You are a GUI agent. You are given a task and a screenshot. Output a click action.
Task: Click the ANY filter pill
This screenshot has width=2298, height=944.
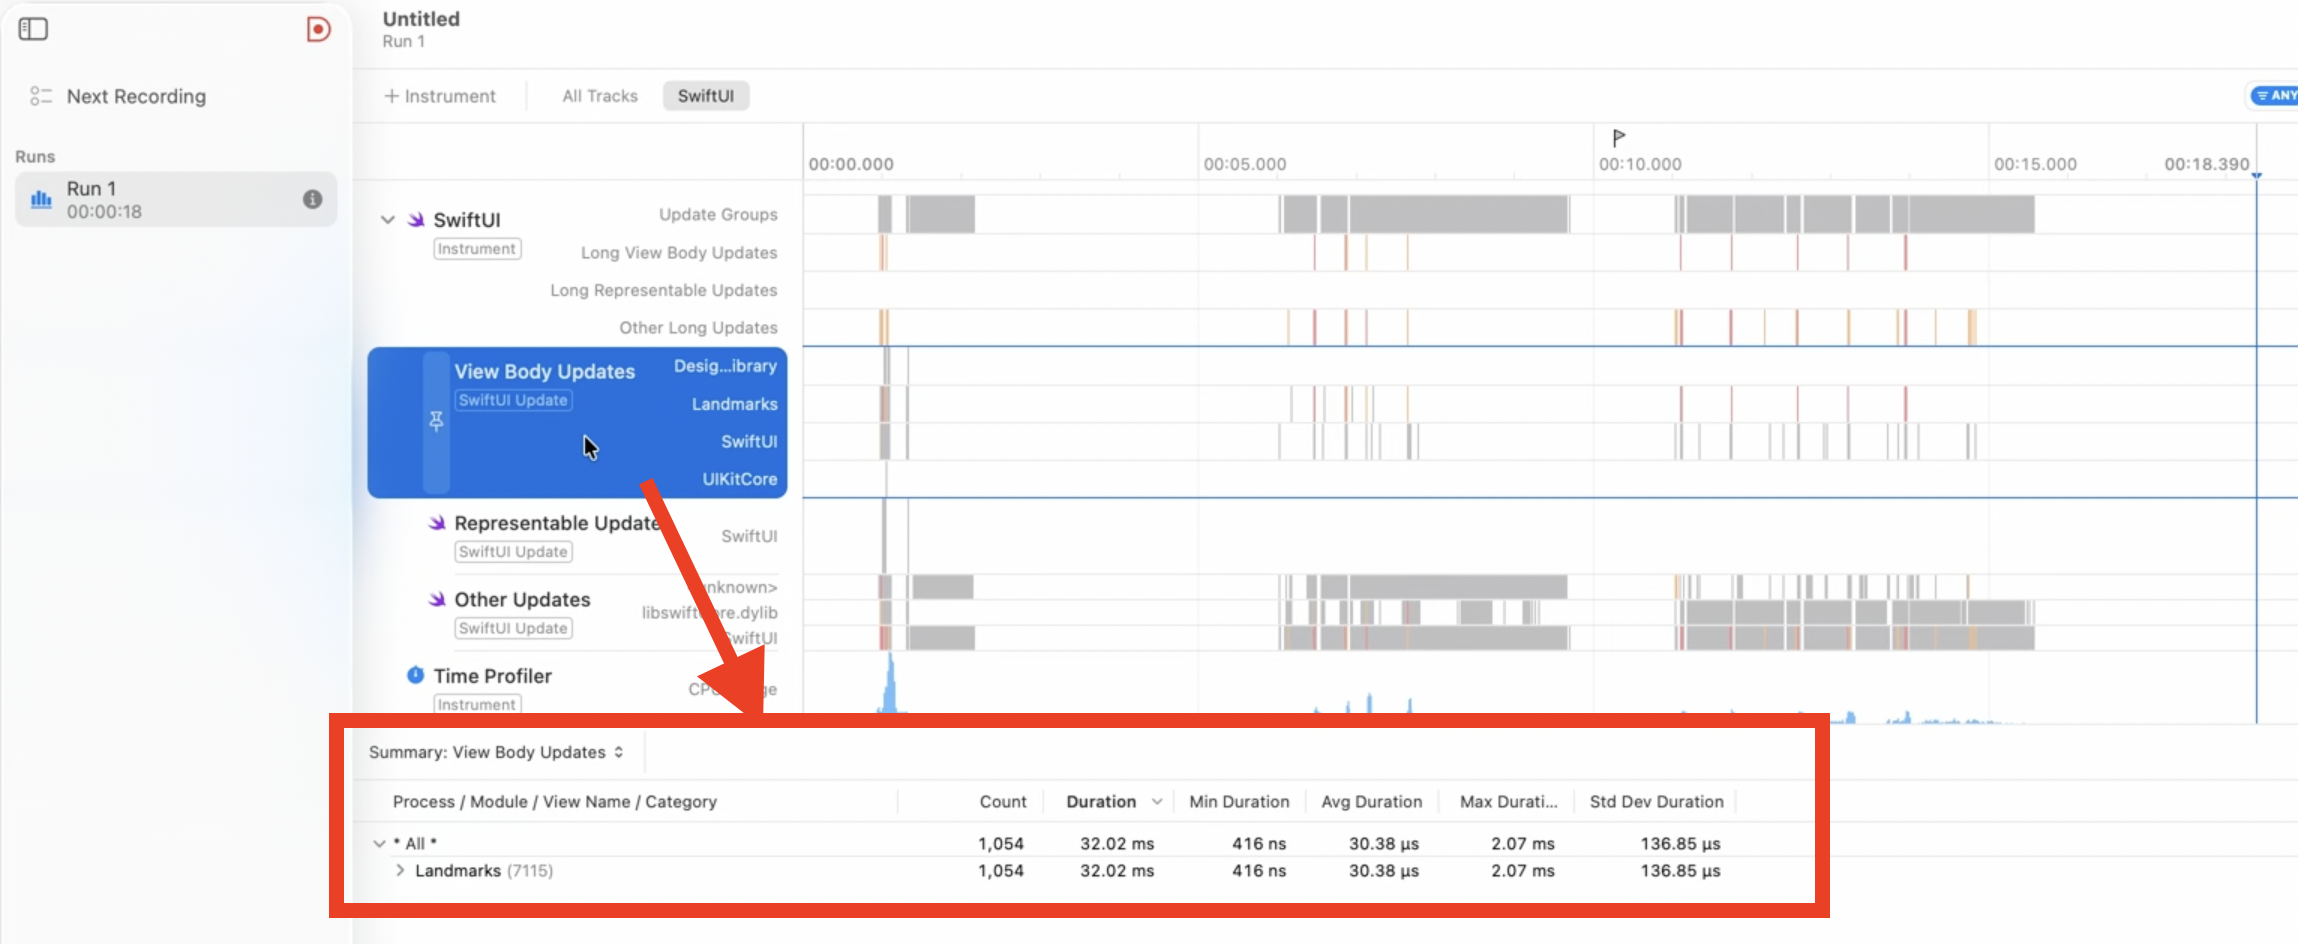2274,95
